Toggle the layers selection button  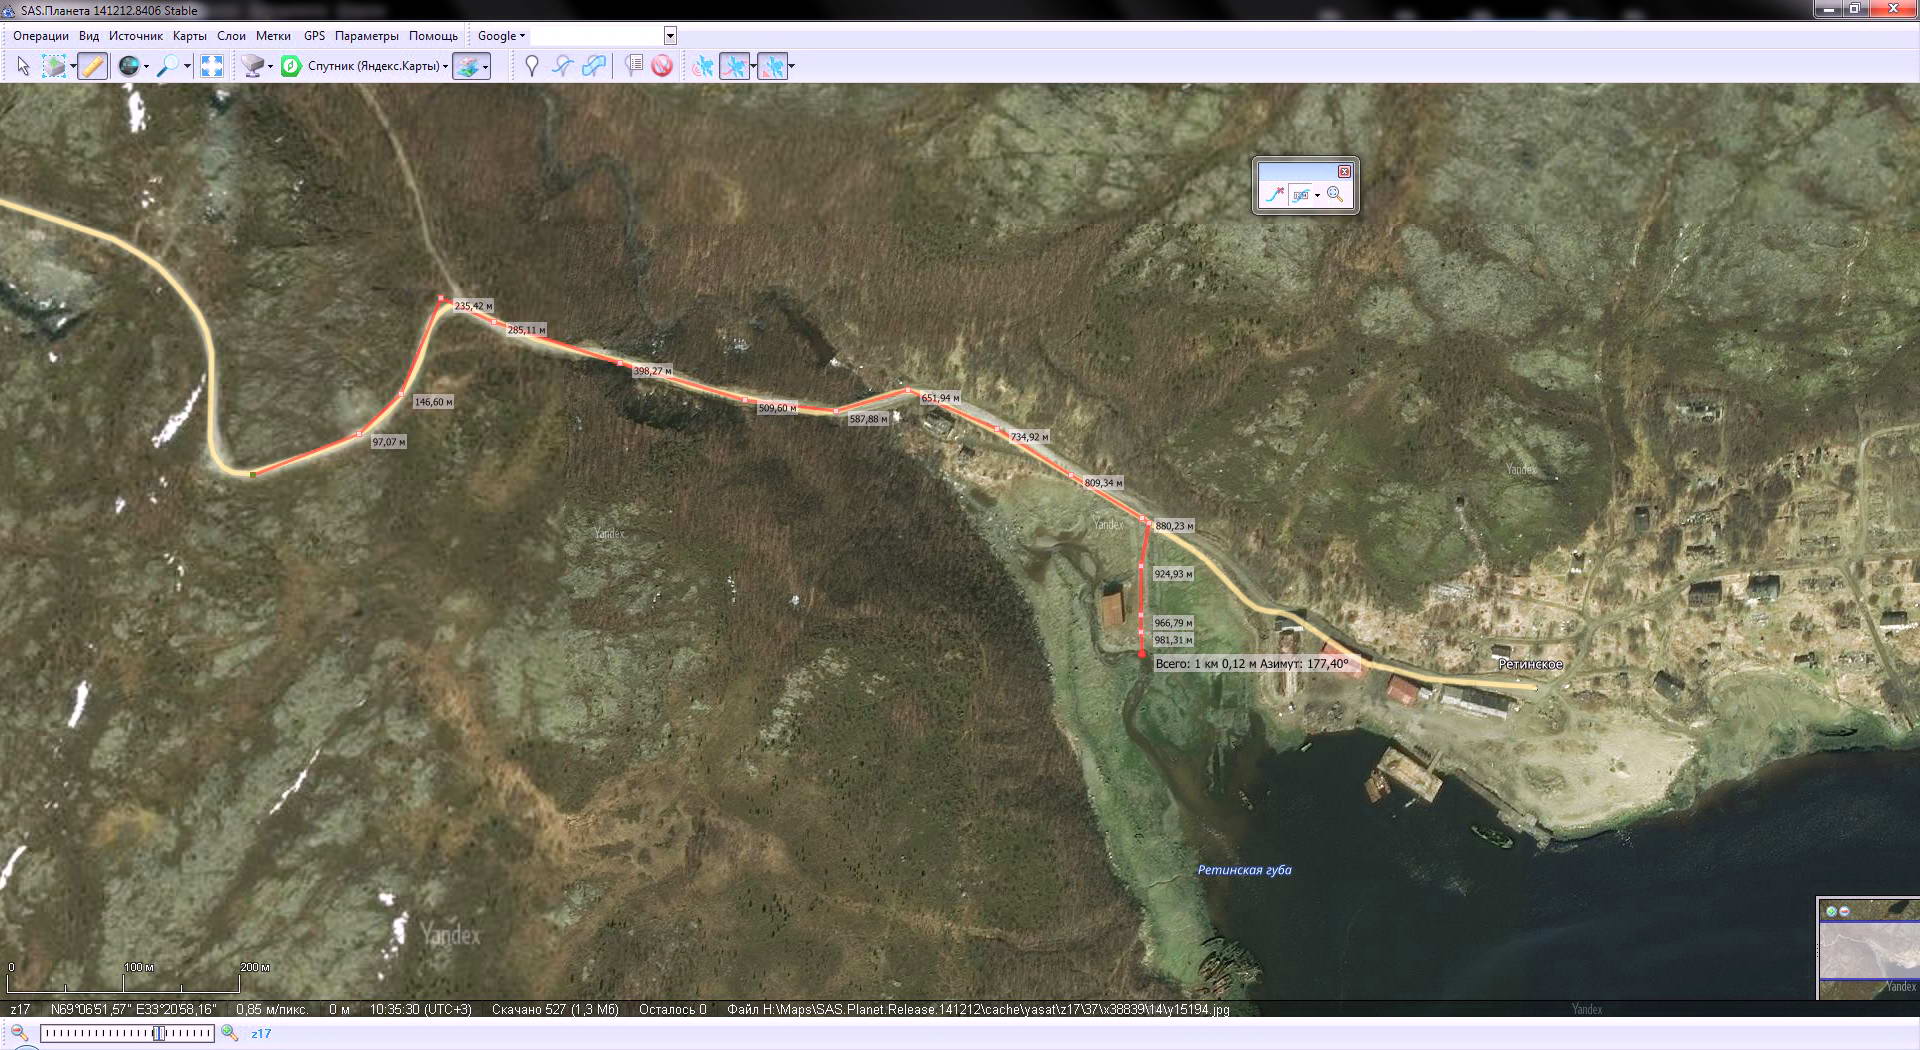point(467,66)
